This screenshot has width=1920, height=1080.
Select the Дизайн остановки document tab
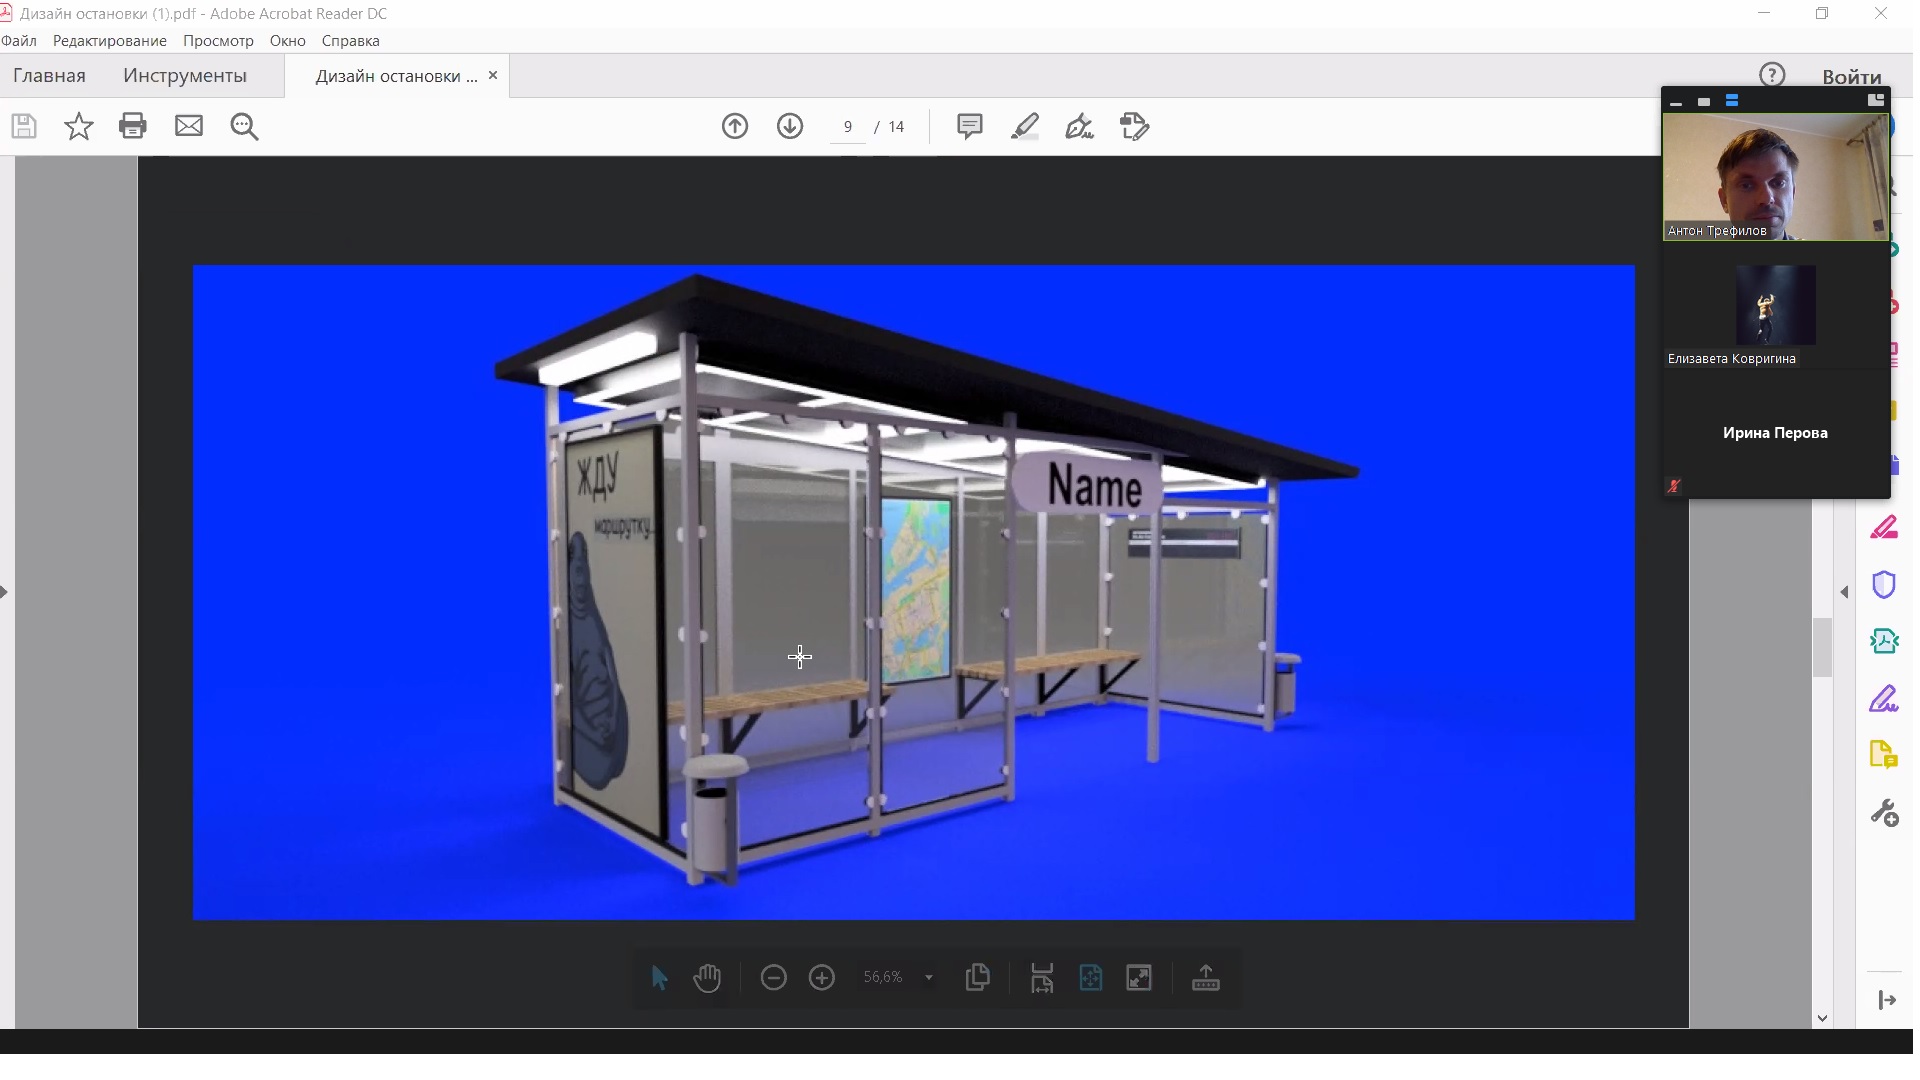tap(396, 76)
